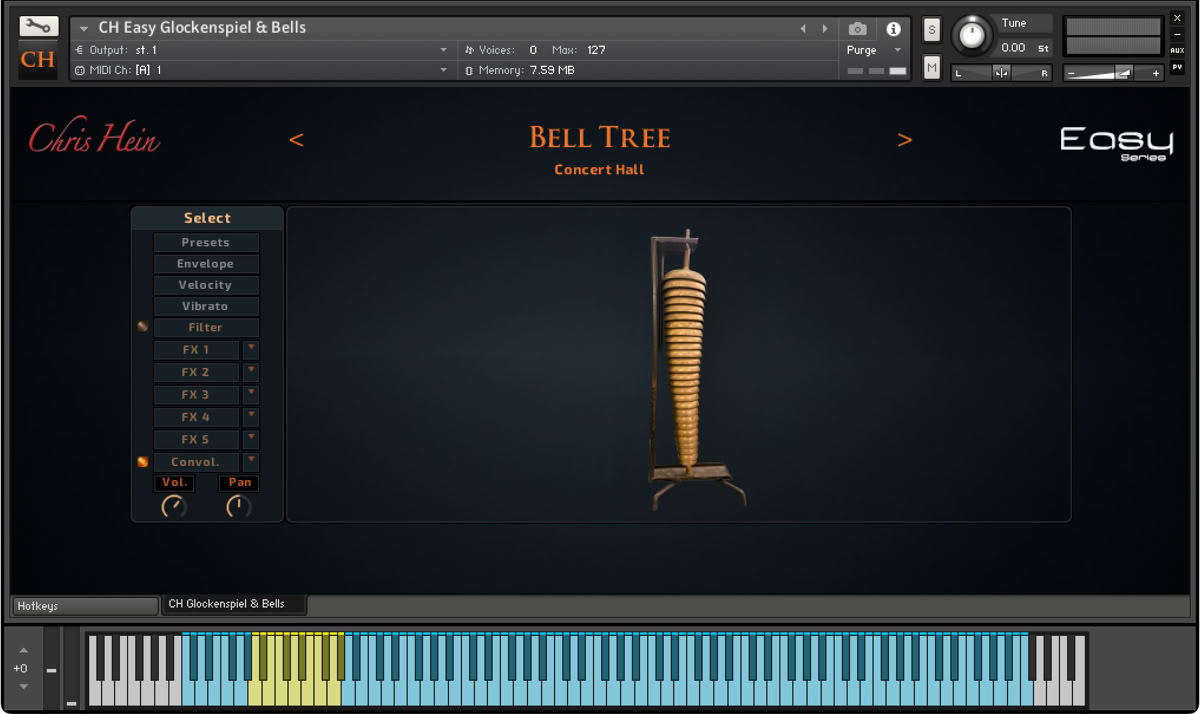The height and width of the screenshot is (714, 1200).
Task: Switch to the Hotkeys tab
Action: point(84,606)
